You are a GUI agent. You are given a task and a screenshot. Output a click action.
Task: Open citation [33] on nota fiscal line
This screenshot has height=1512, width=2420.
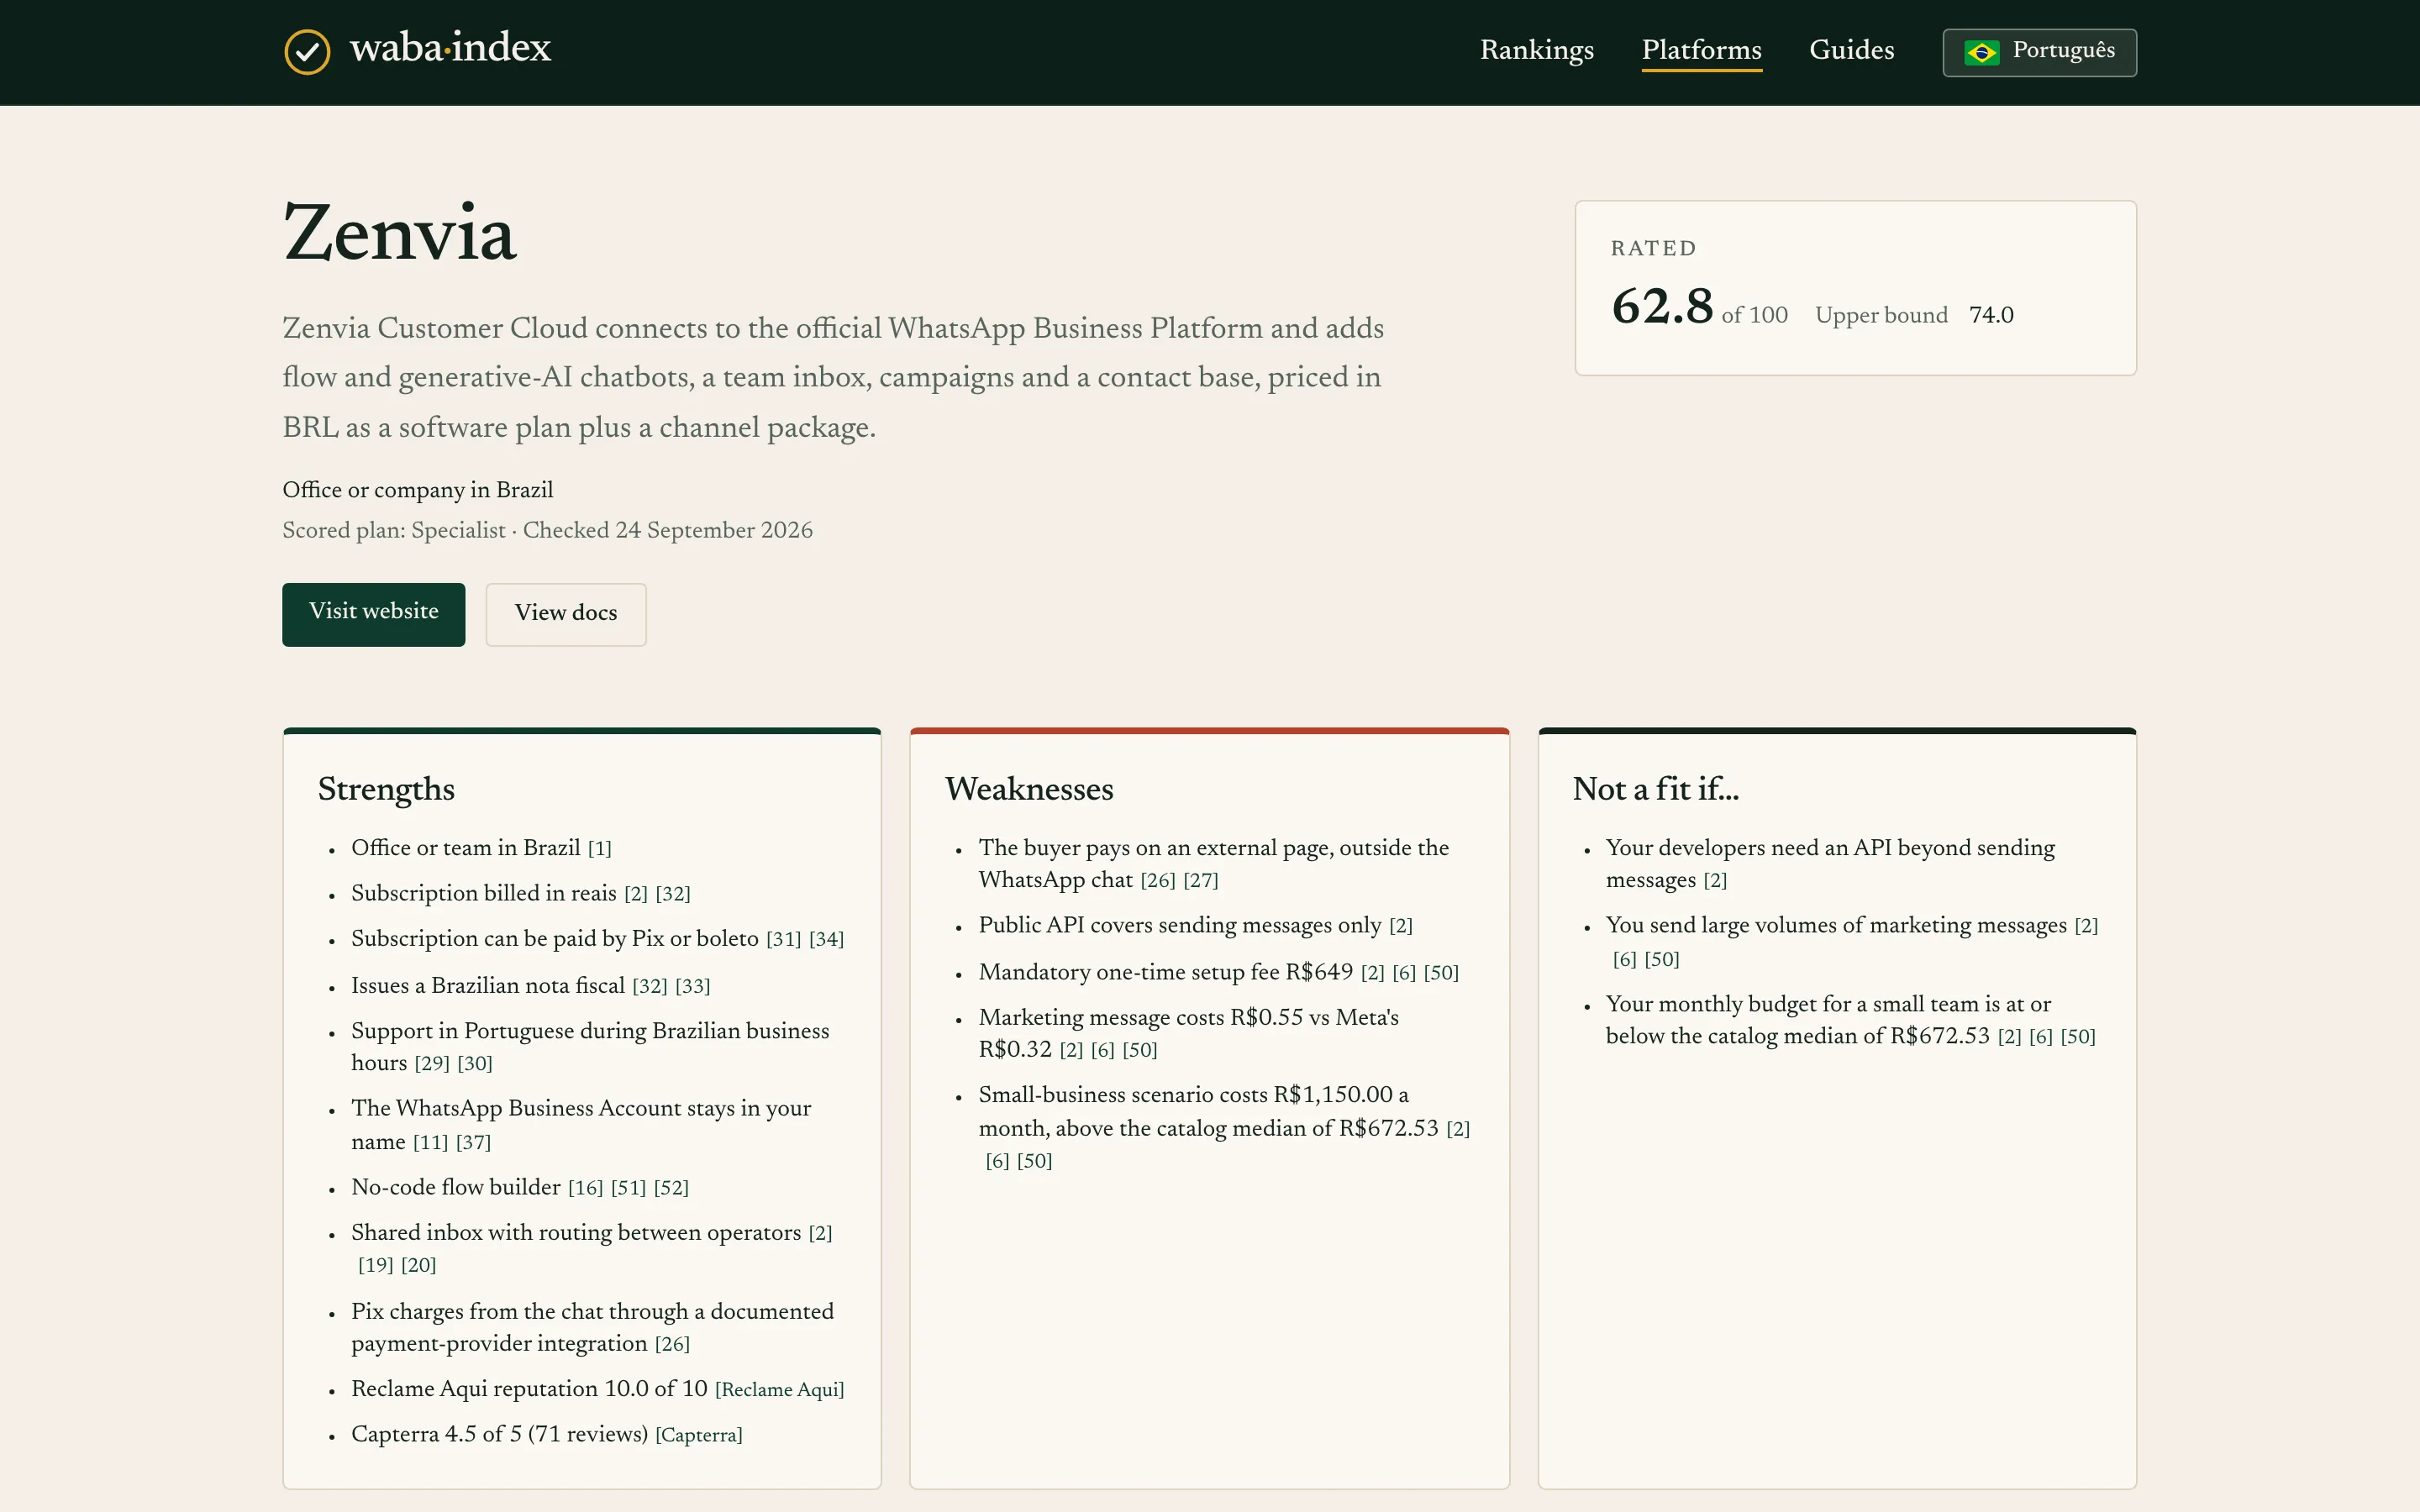tap(692, 986)
